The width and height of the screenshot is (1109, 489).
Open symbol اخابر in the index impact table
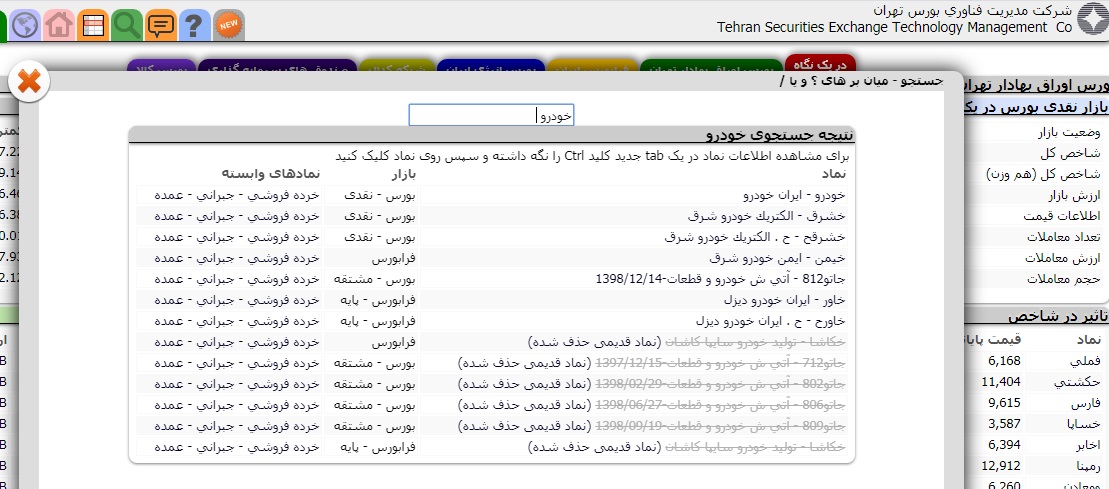coord(1084,444)
